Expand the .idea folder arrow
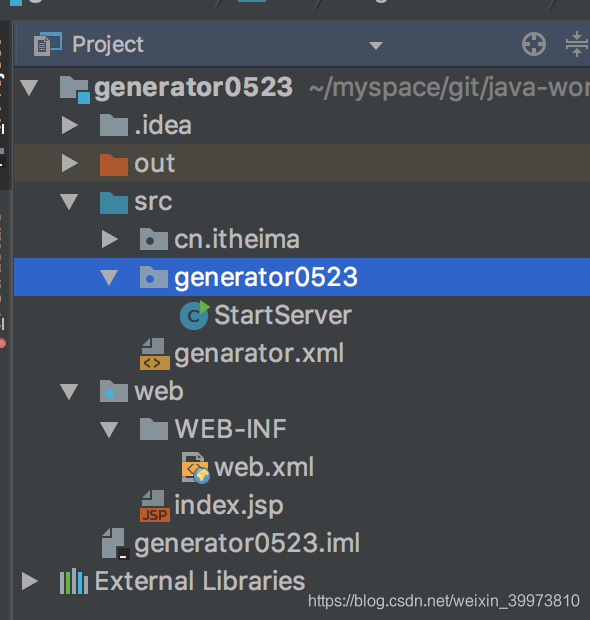 70,125
